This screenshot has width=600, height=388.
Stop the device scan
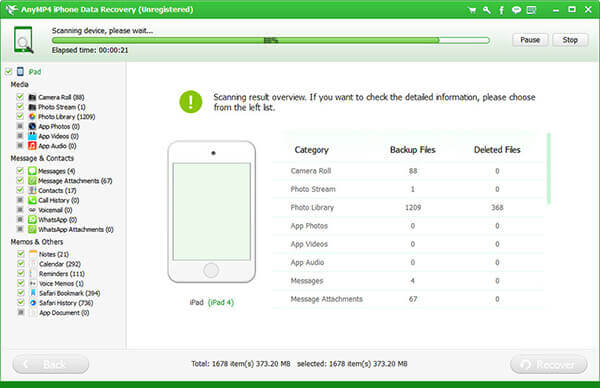tap(570, 40)
